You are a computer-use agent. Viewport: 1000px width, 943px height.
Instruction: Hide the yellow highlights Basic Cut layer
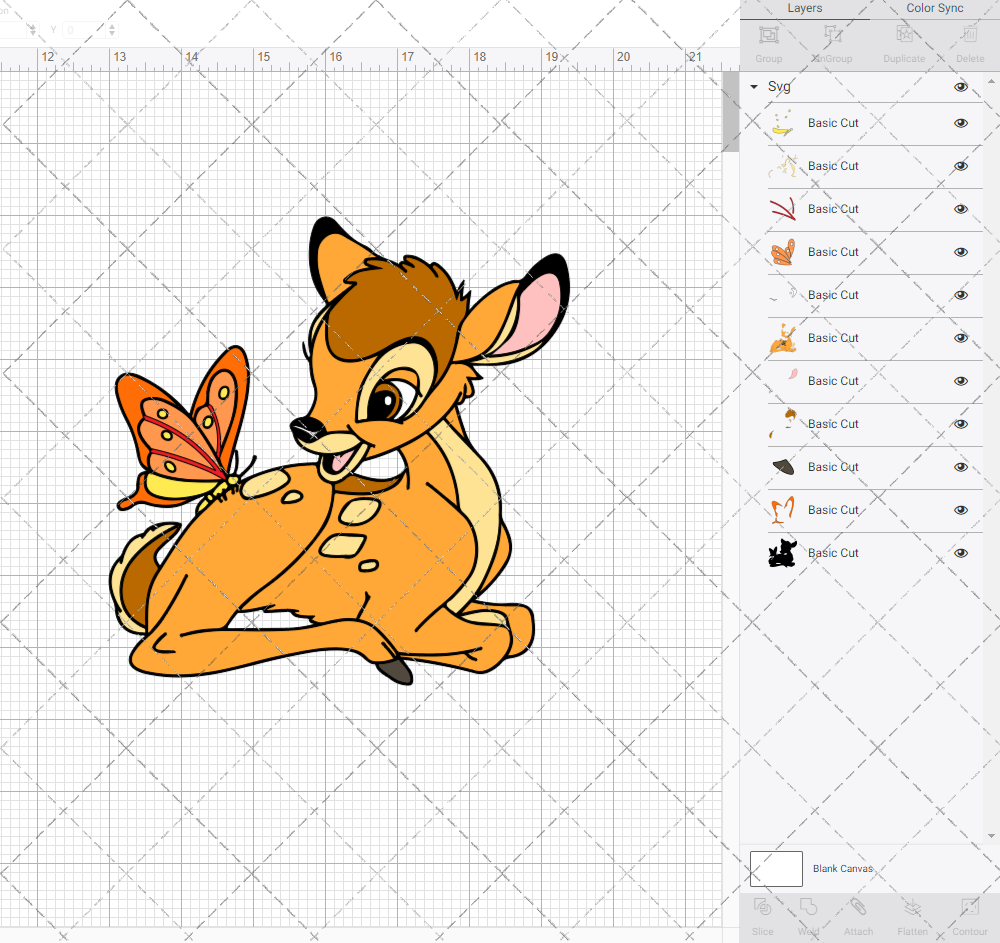(961, 123)
